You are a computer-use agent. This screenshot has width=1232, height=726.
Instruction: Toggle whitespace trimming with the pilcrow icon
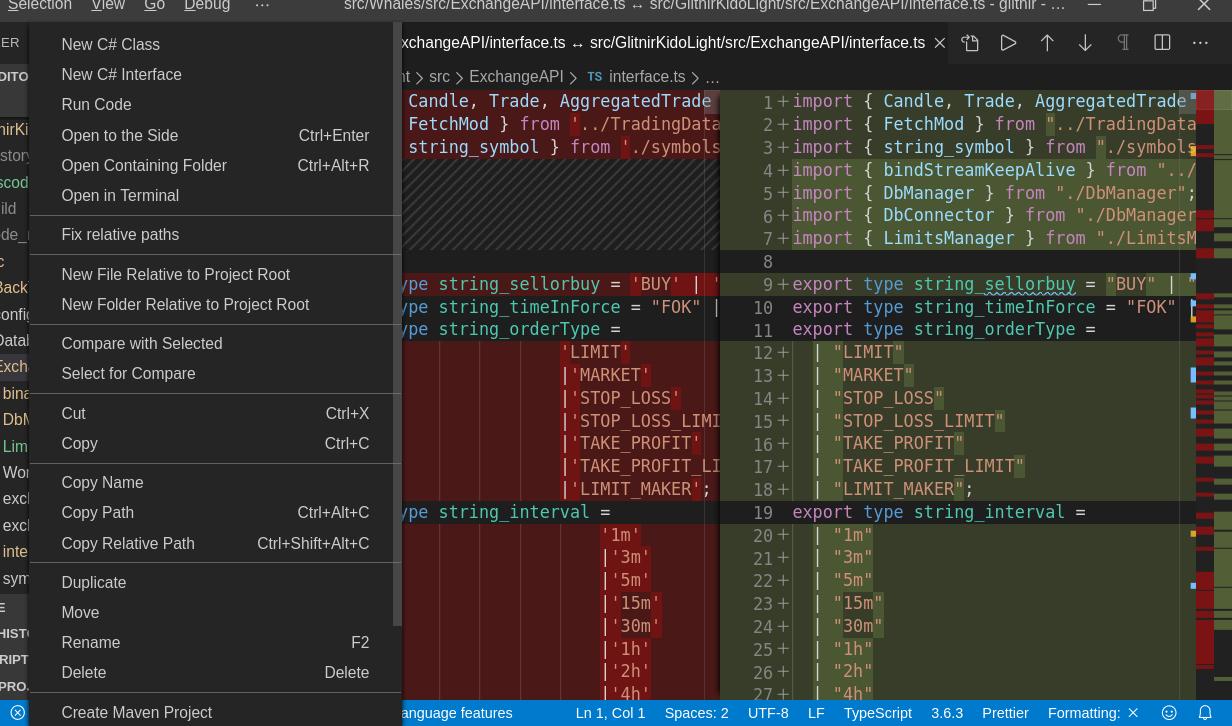pos(1123,43)
